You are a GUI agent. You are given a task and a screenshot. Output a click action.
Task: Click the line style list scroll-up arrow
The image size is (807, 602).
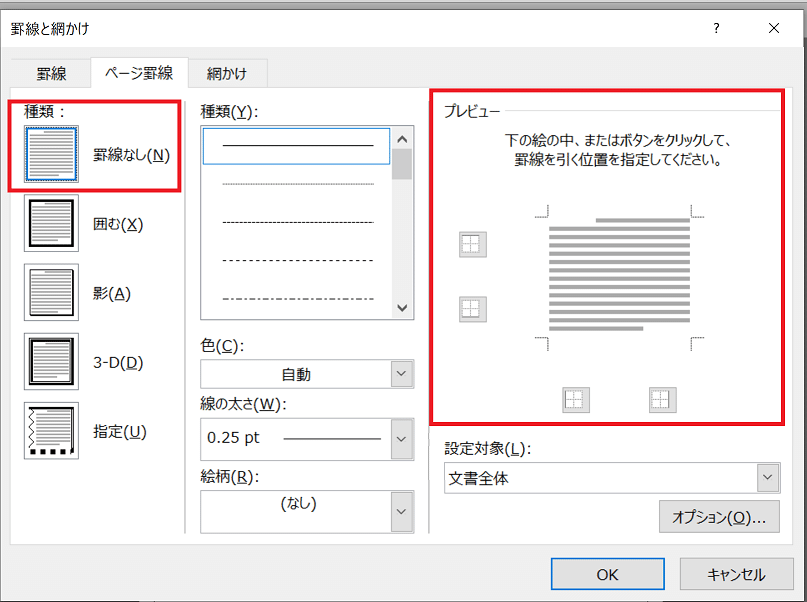(402, 139)
